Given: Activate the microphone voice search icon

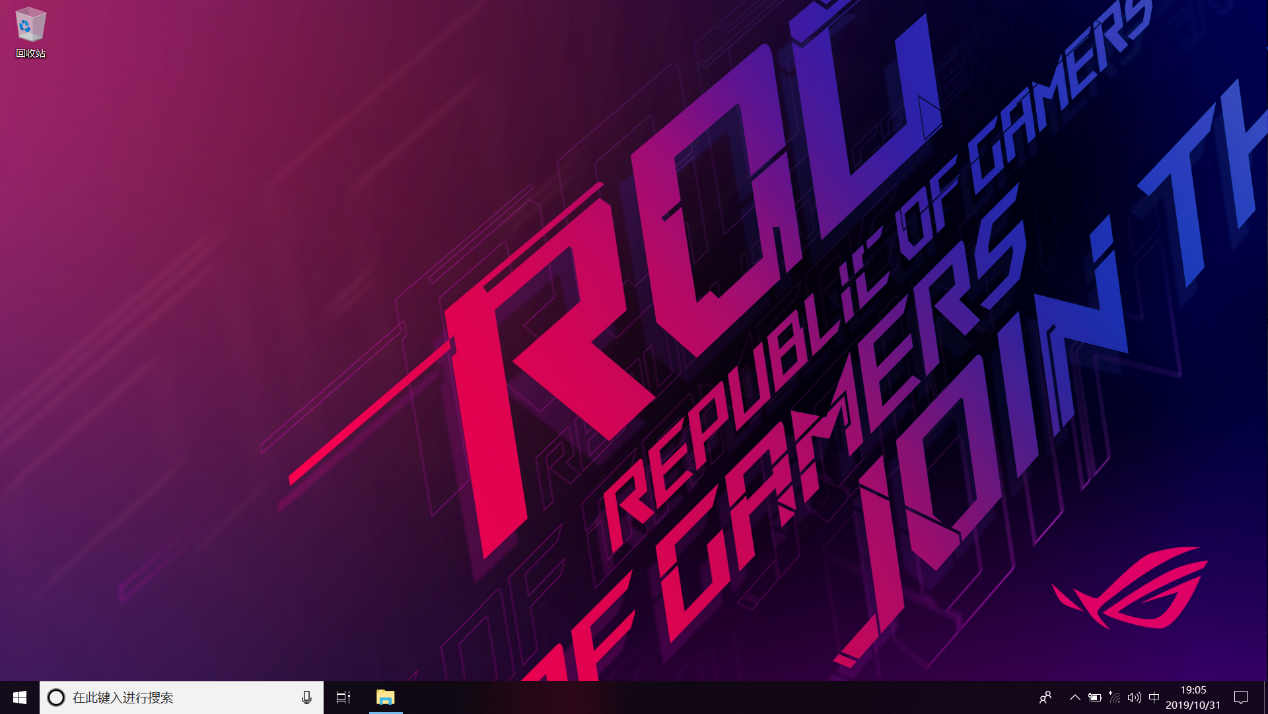Looking at the screenshot, I should pyautogui.click(x=306, y=697).
